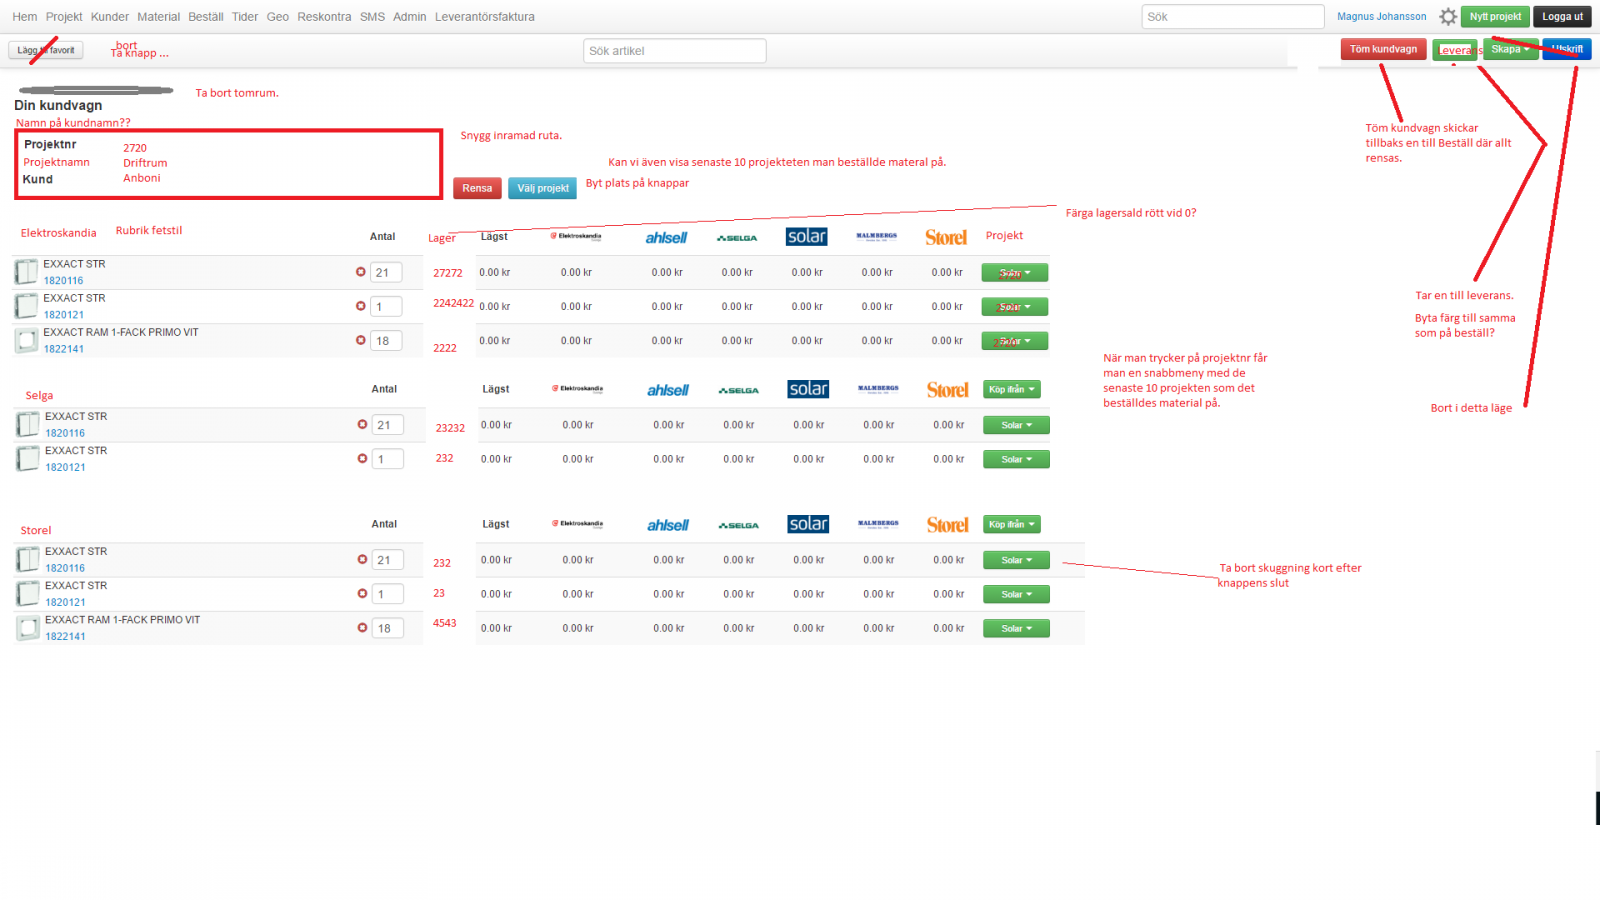Open Solar dropdown for Storel EXXACT RAM row
The height and width of the screenshot is (900, 1600).
tap(1016, 629)
